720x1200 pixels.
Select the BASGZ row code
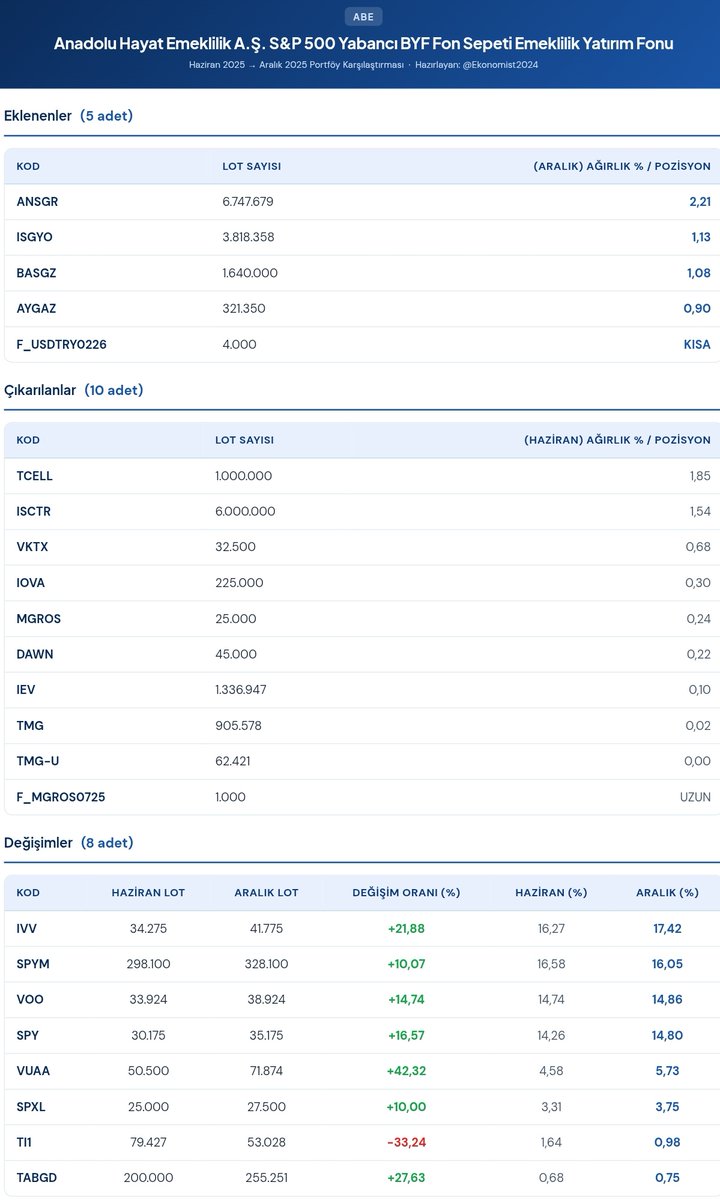[x=36, y=273]
